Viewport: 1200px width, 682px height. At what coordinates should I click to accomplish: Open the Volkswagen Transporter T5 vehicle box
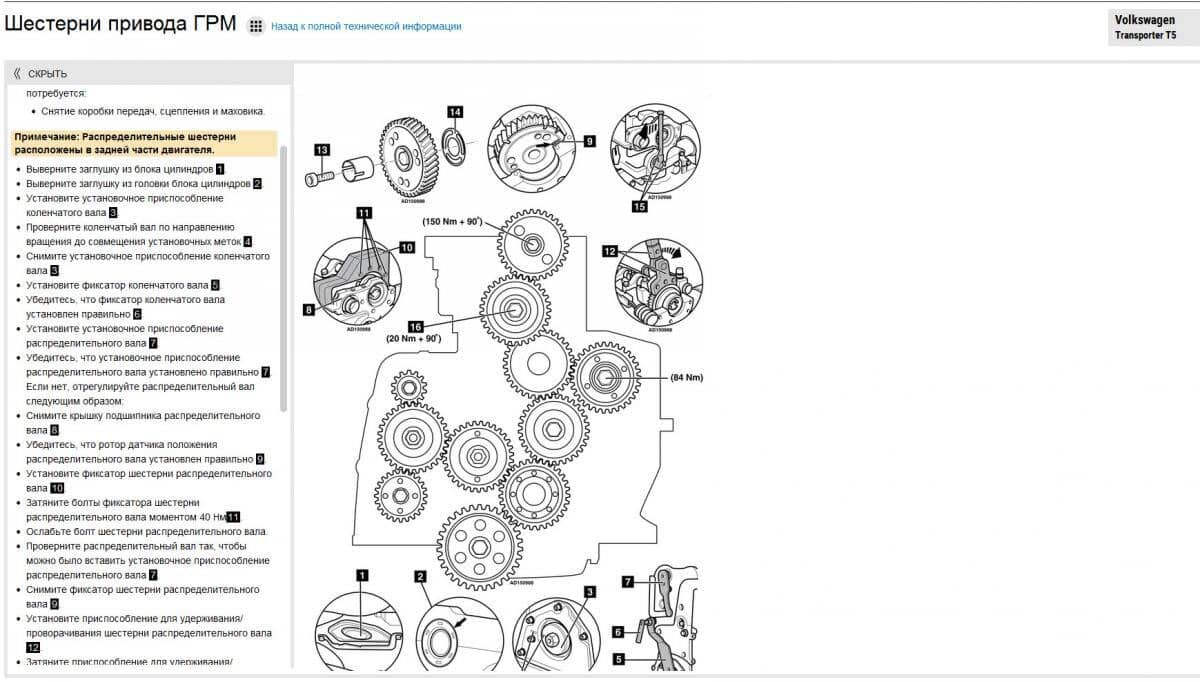coord(1152,27)
